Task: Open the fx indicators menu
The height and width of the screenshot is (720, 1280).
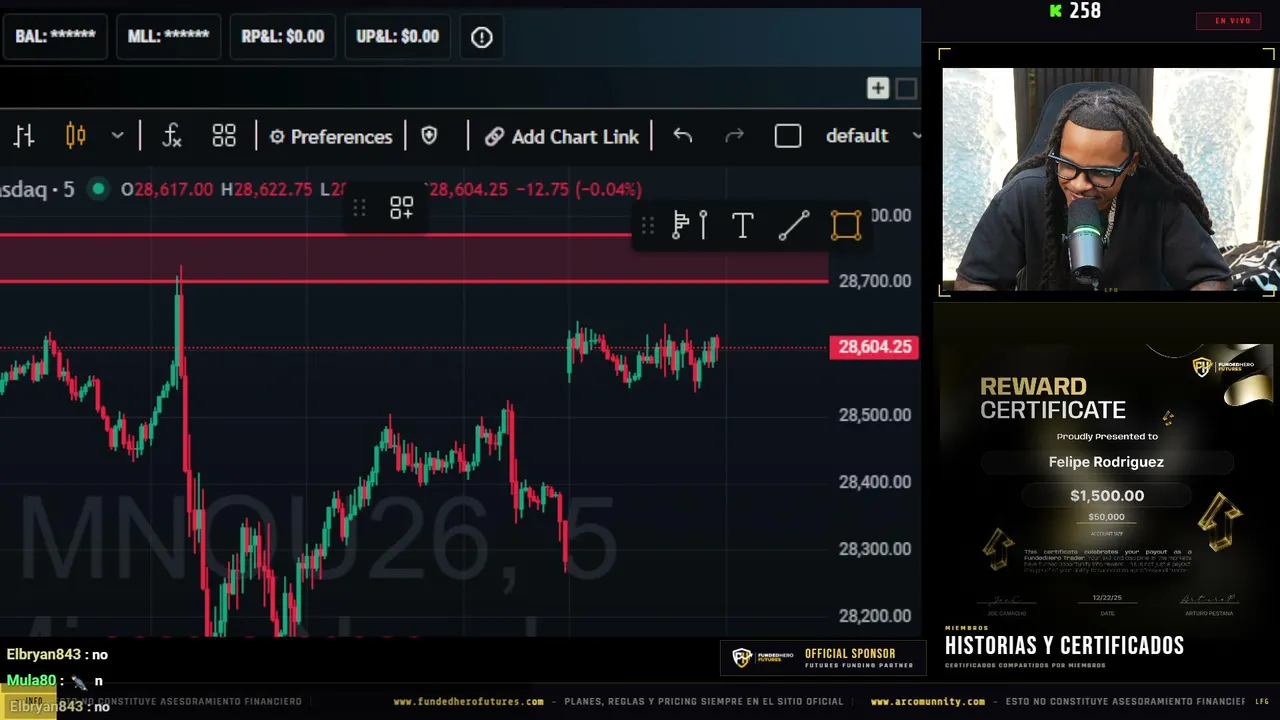Action: (172, 136)
